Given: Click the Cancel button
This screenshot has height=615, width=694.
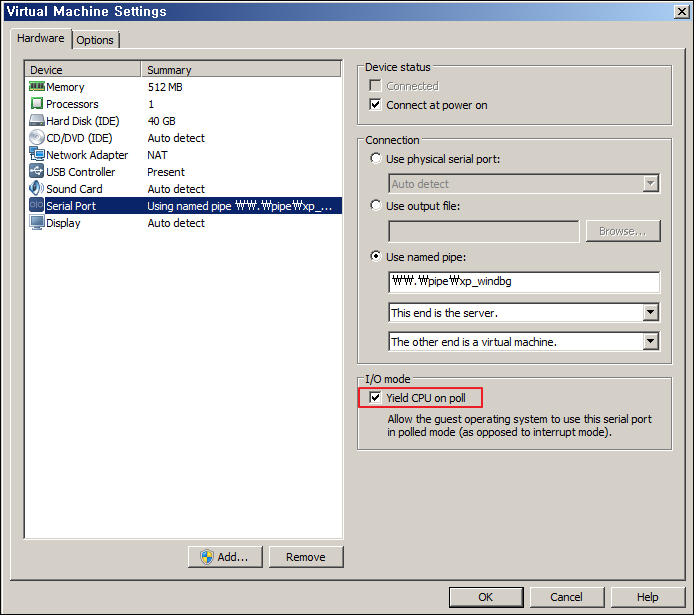Looking at the screenshot, I should [x=567, y=597].
